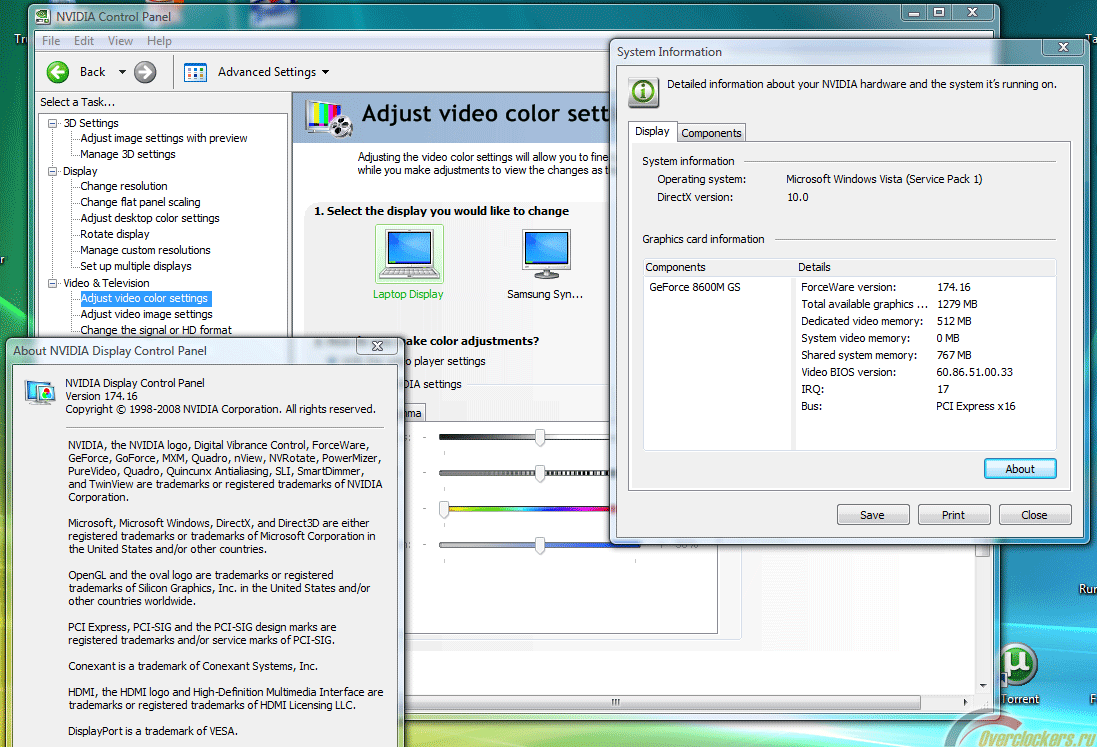The image size is (1097, 747).
Task: Select the Samsung Syn... monitor icon
Action: click(x=546, y=253)
